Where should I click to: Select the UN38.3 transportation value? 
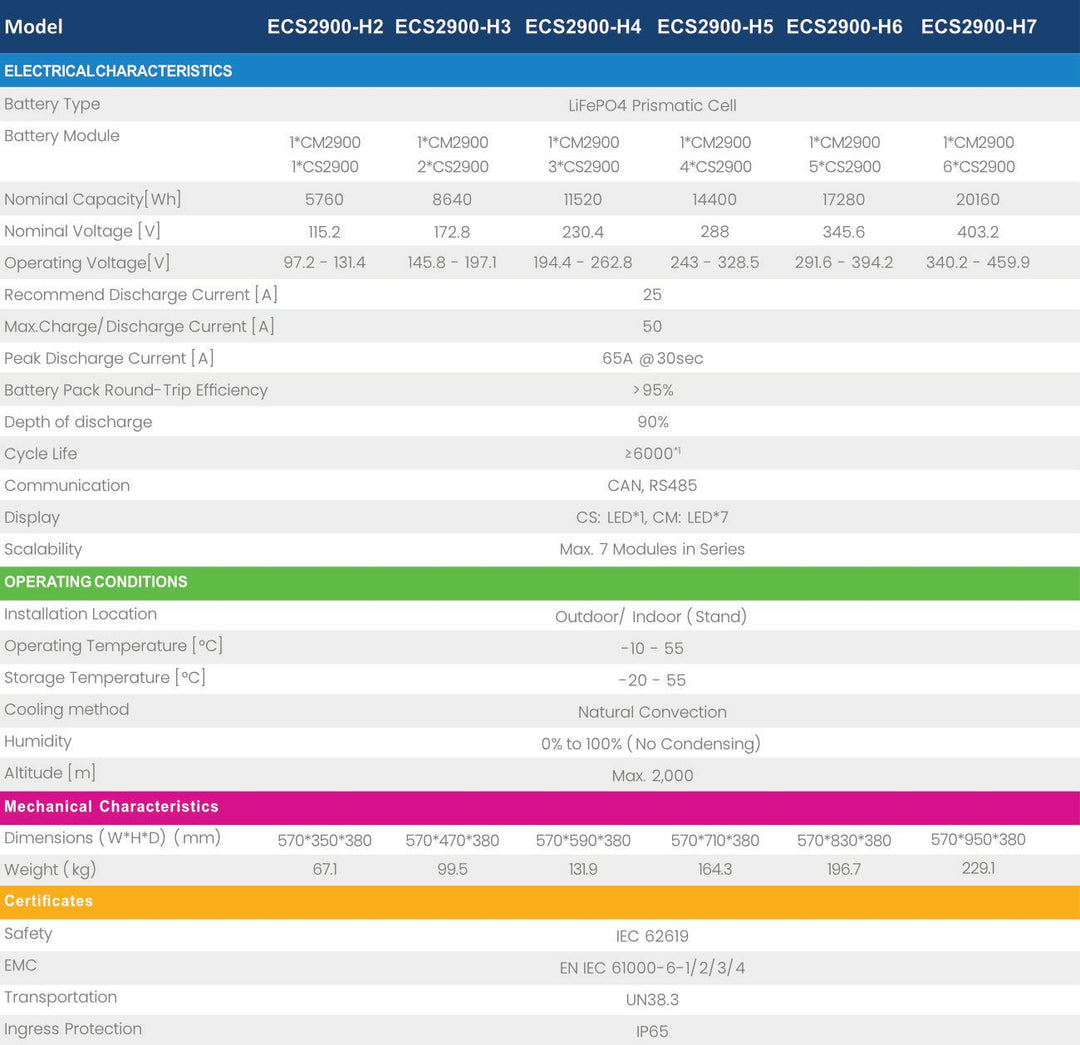click(x=652, y=1000)
